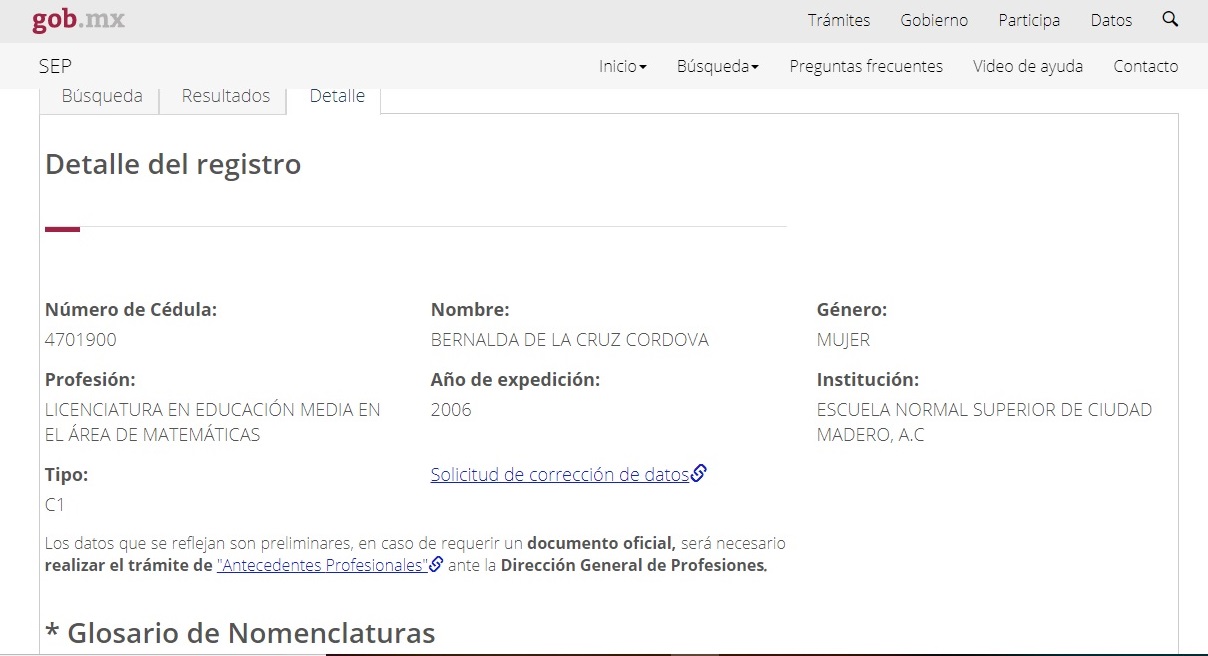Open Preguntas frecuentes page
The height and width of the screenshot is (656, 1208).
865,66
